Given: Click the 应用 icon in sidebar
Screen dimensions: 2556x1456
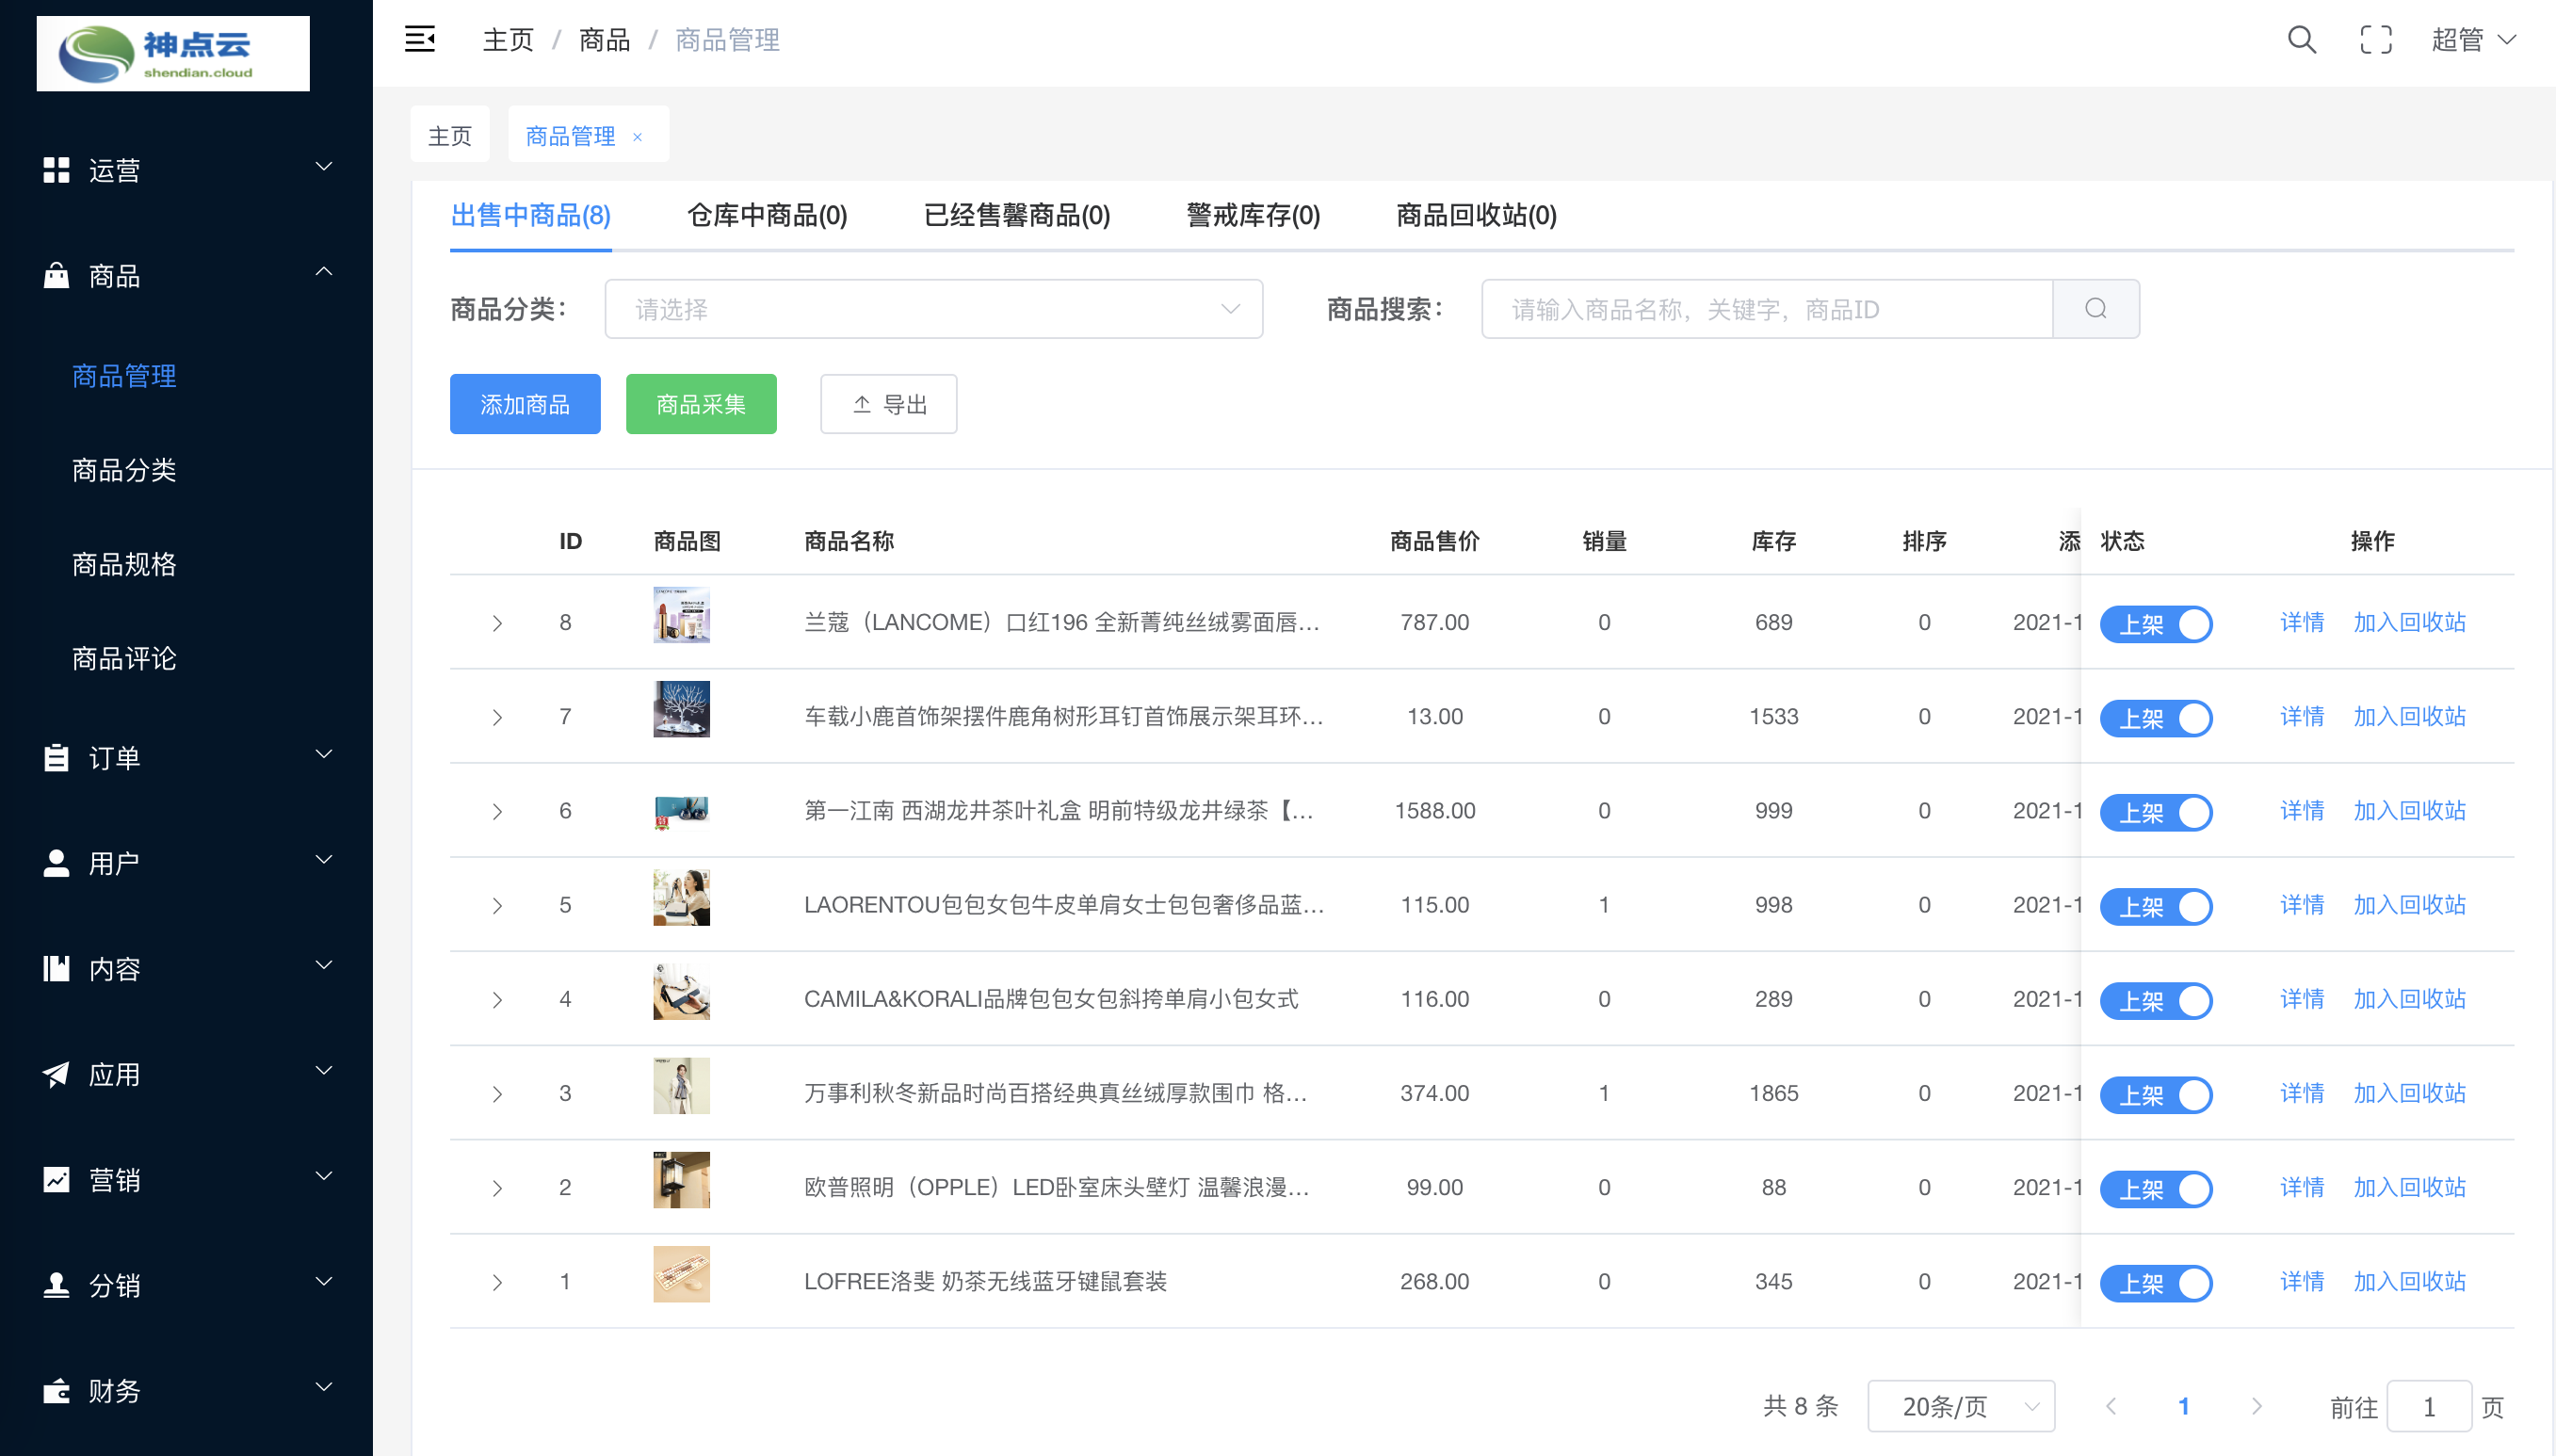Looking at the screenshot, I should 56,1073.
